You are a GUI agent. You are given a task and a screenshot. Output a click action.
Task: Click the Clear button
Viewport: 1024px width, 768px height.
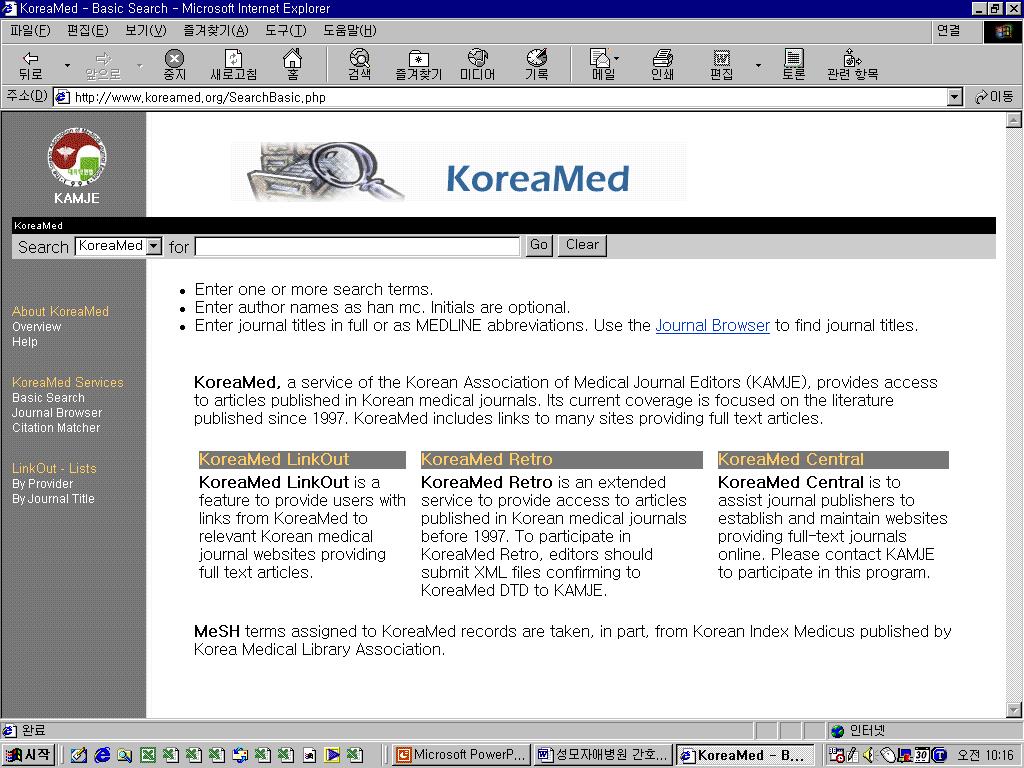point(582,246)
